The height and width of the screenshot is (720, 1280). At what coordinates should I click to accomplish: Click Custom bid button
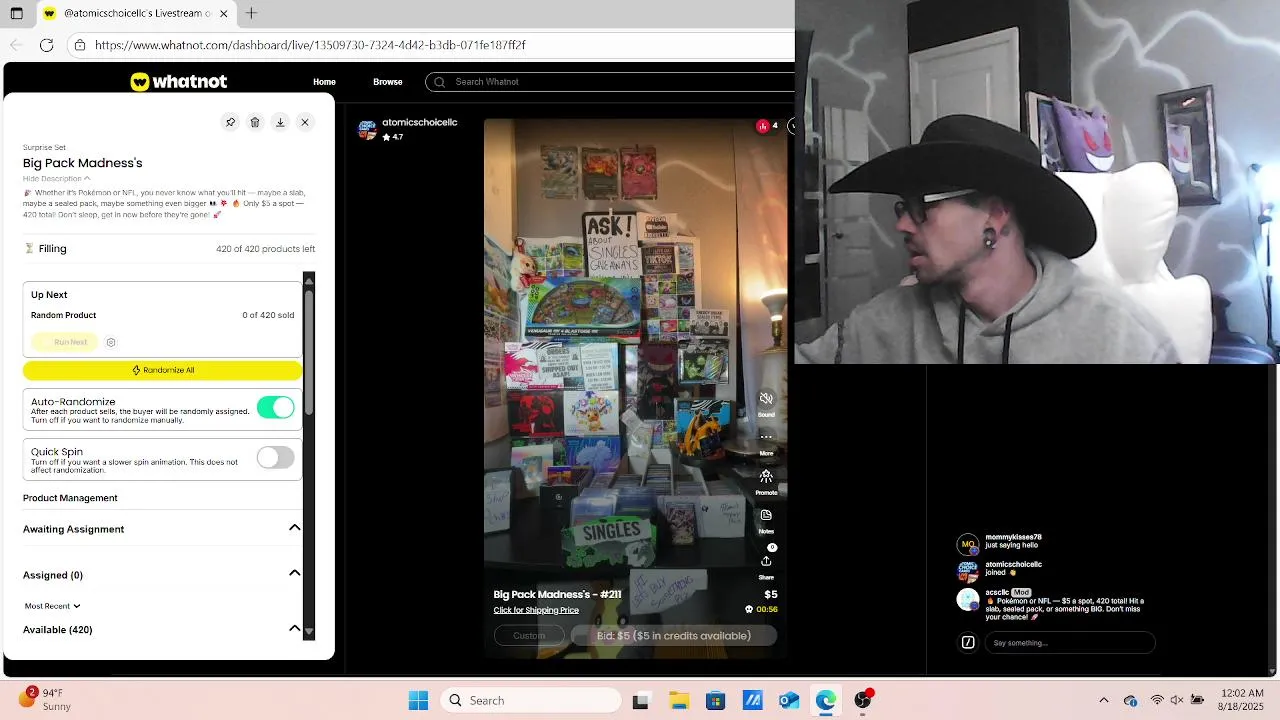pyautogui.click(x=529, y=636)
